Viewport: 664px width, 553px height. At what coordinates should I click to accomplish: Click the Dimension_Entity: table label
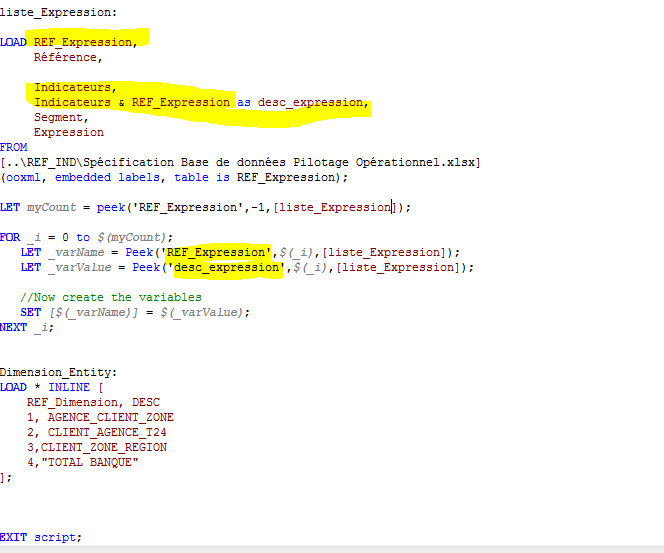click(x=58, y=373)
